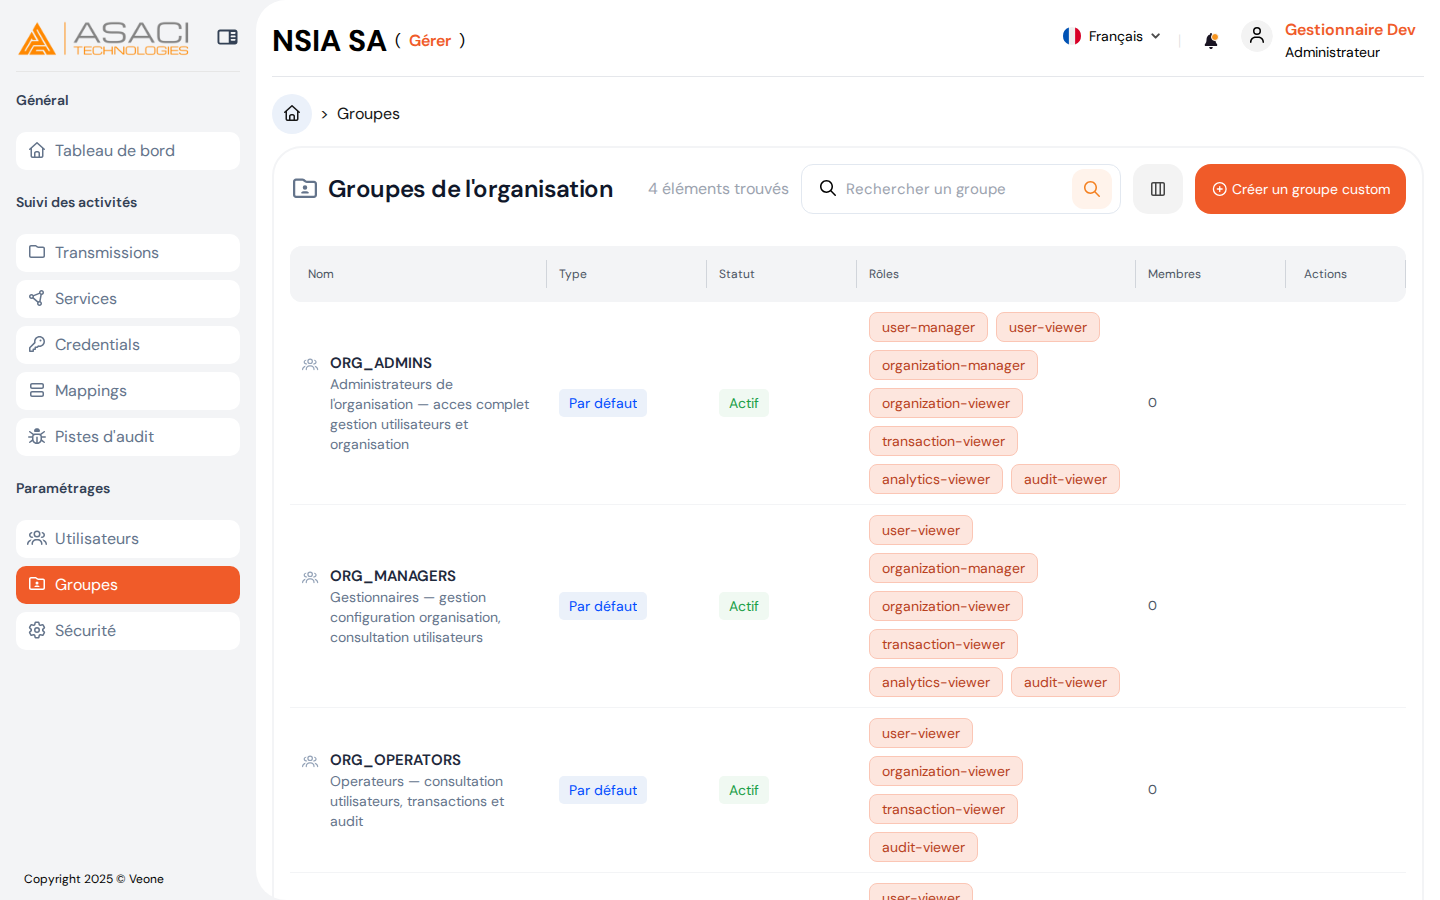The image size is (1440, 900).
Task: Click the 4 éléments trouvés count
Action: pyautogui.click(x=718, y=189)
